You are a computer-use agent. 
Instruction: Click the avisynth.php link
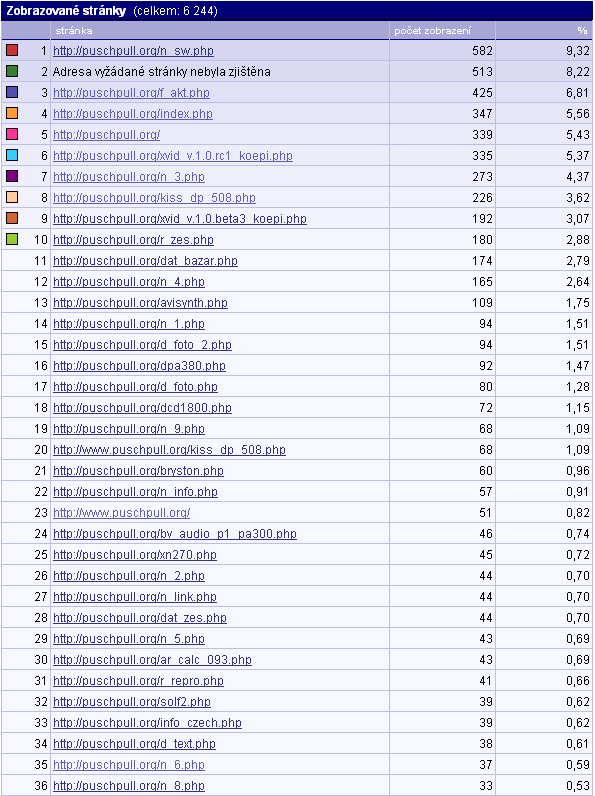141,303
